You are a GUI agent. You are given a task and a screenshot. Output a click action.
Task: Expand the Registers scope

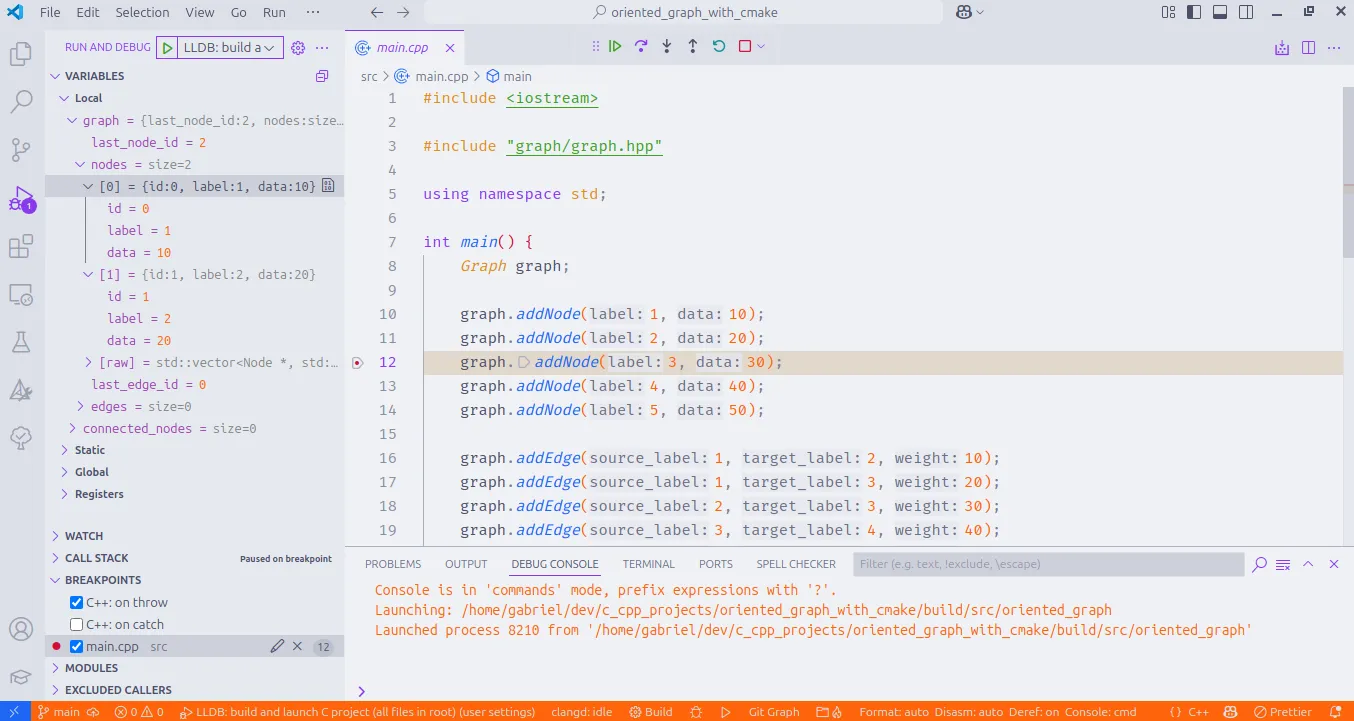click(x=64, y=494)
